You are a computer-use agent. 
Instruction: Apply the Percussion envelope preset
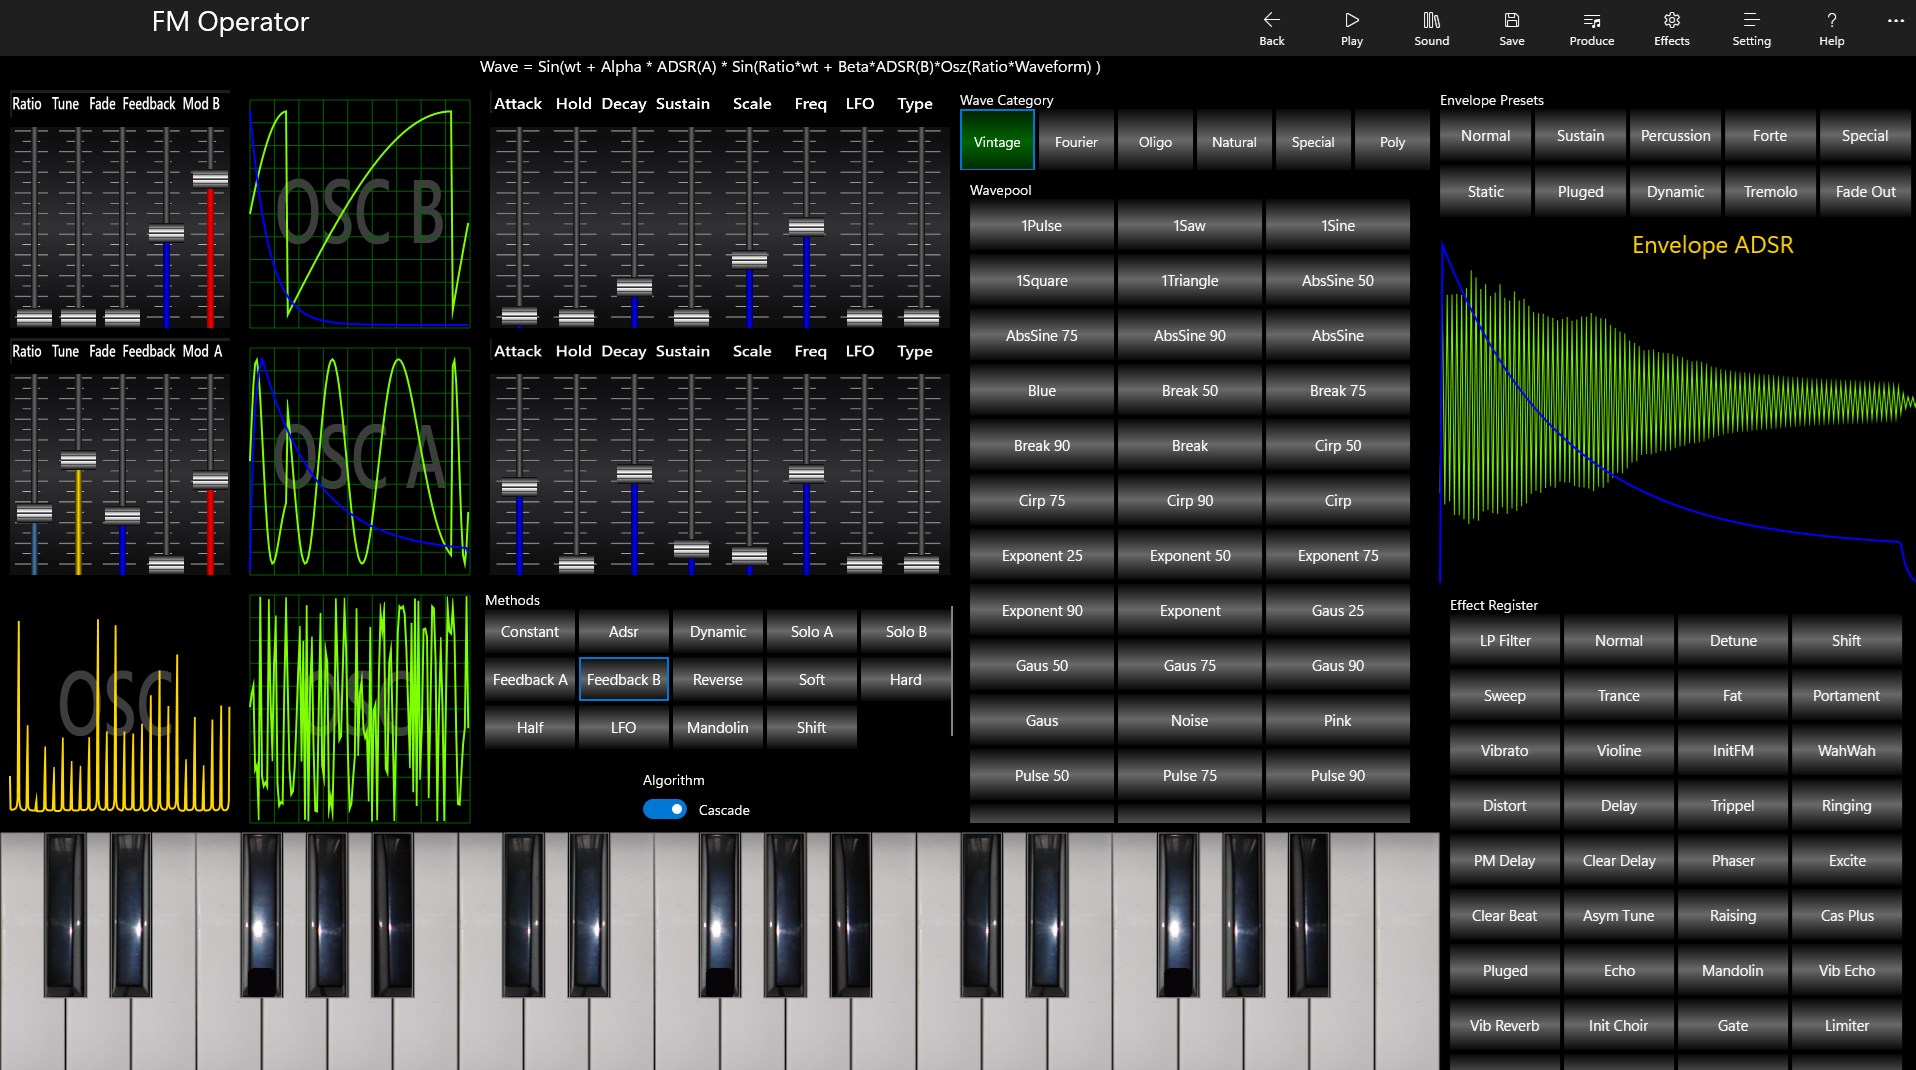coord(1674,135)
